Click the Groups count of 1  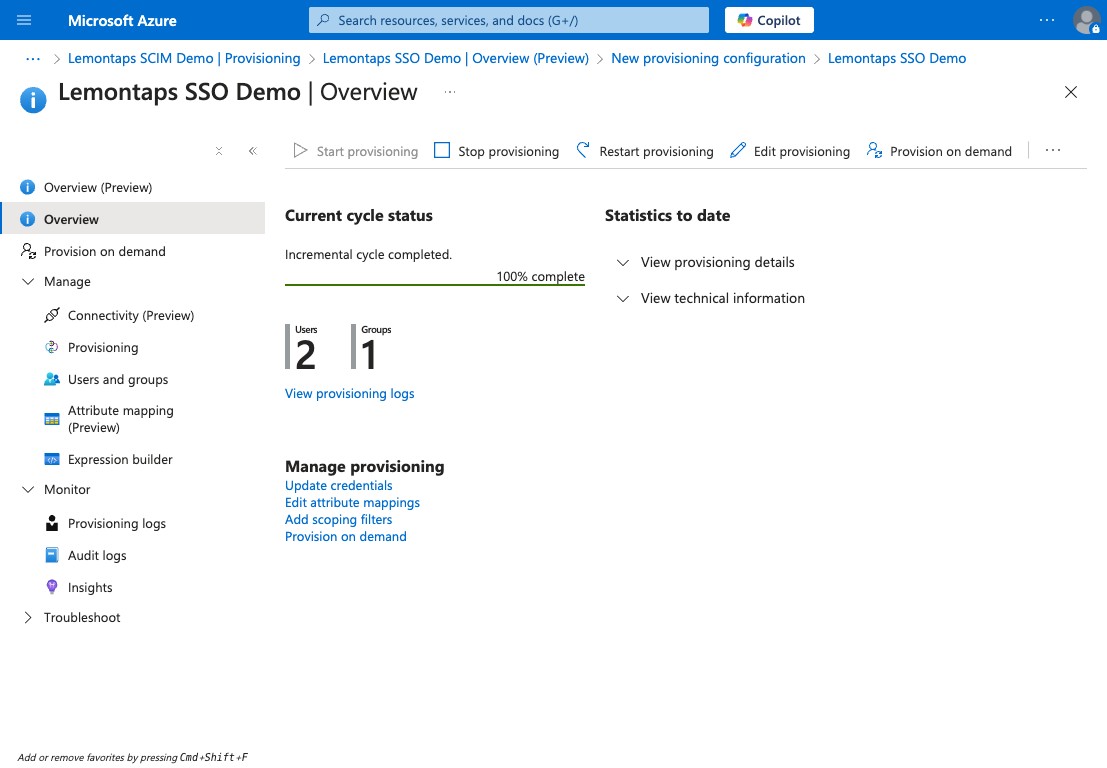point(369,354)
